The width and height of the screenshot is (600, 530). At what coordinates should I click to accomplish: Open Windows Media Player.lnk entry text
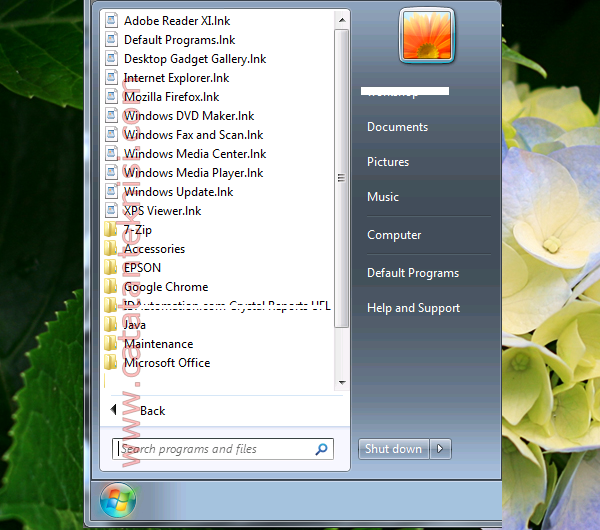194,173
